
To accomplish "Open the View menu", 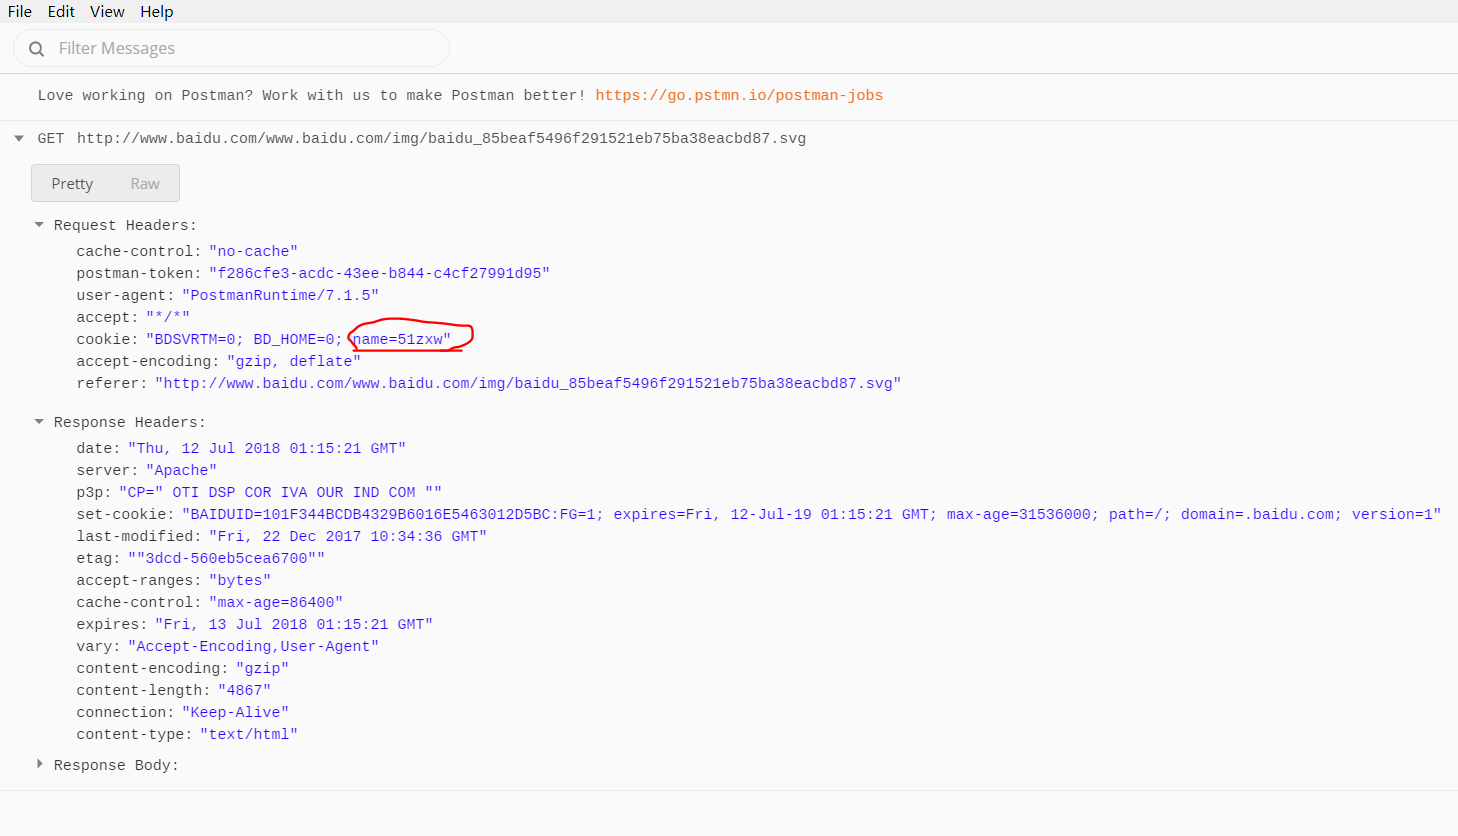I will click(x=107, y=11).
